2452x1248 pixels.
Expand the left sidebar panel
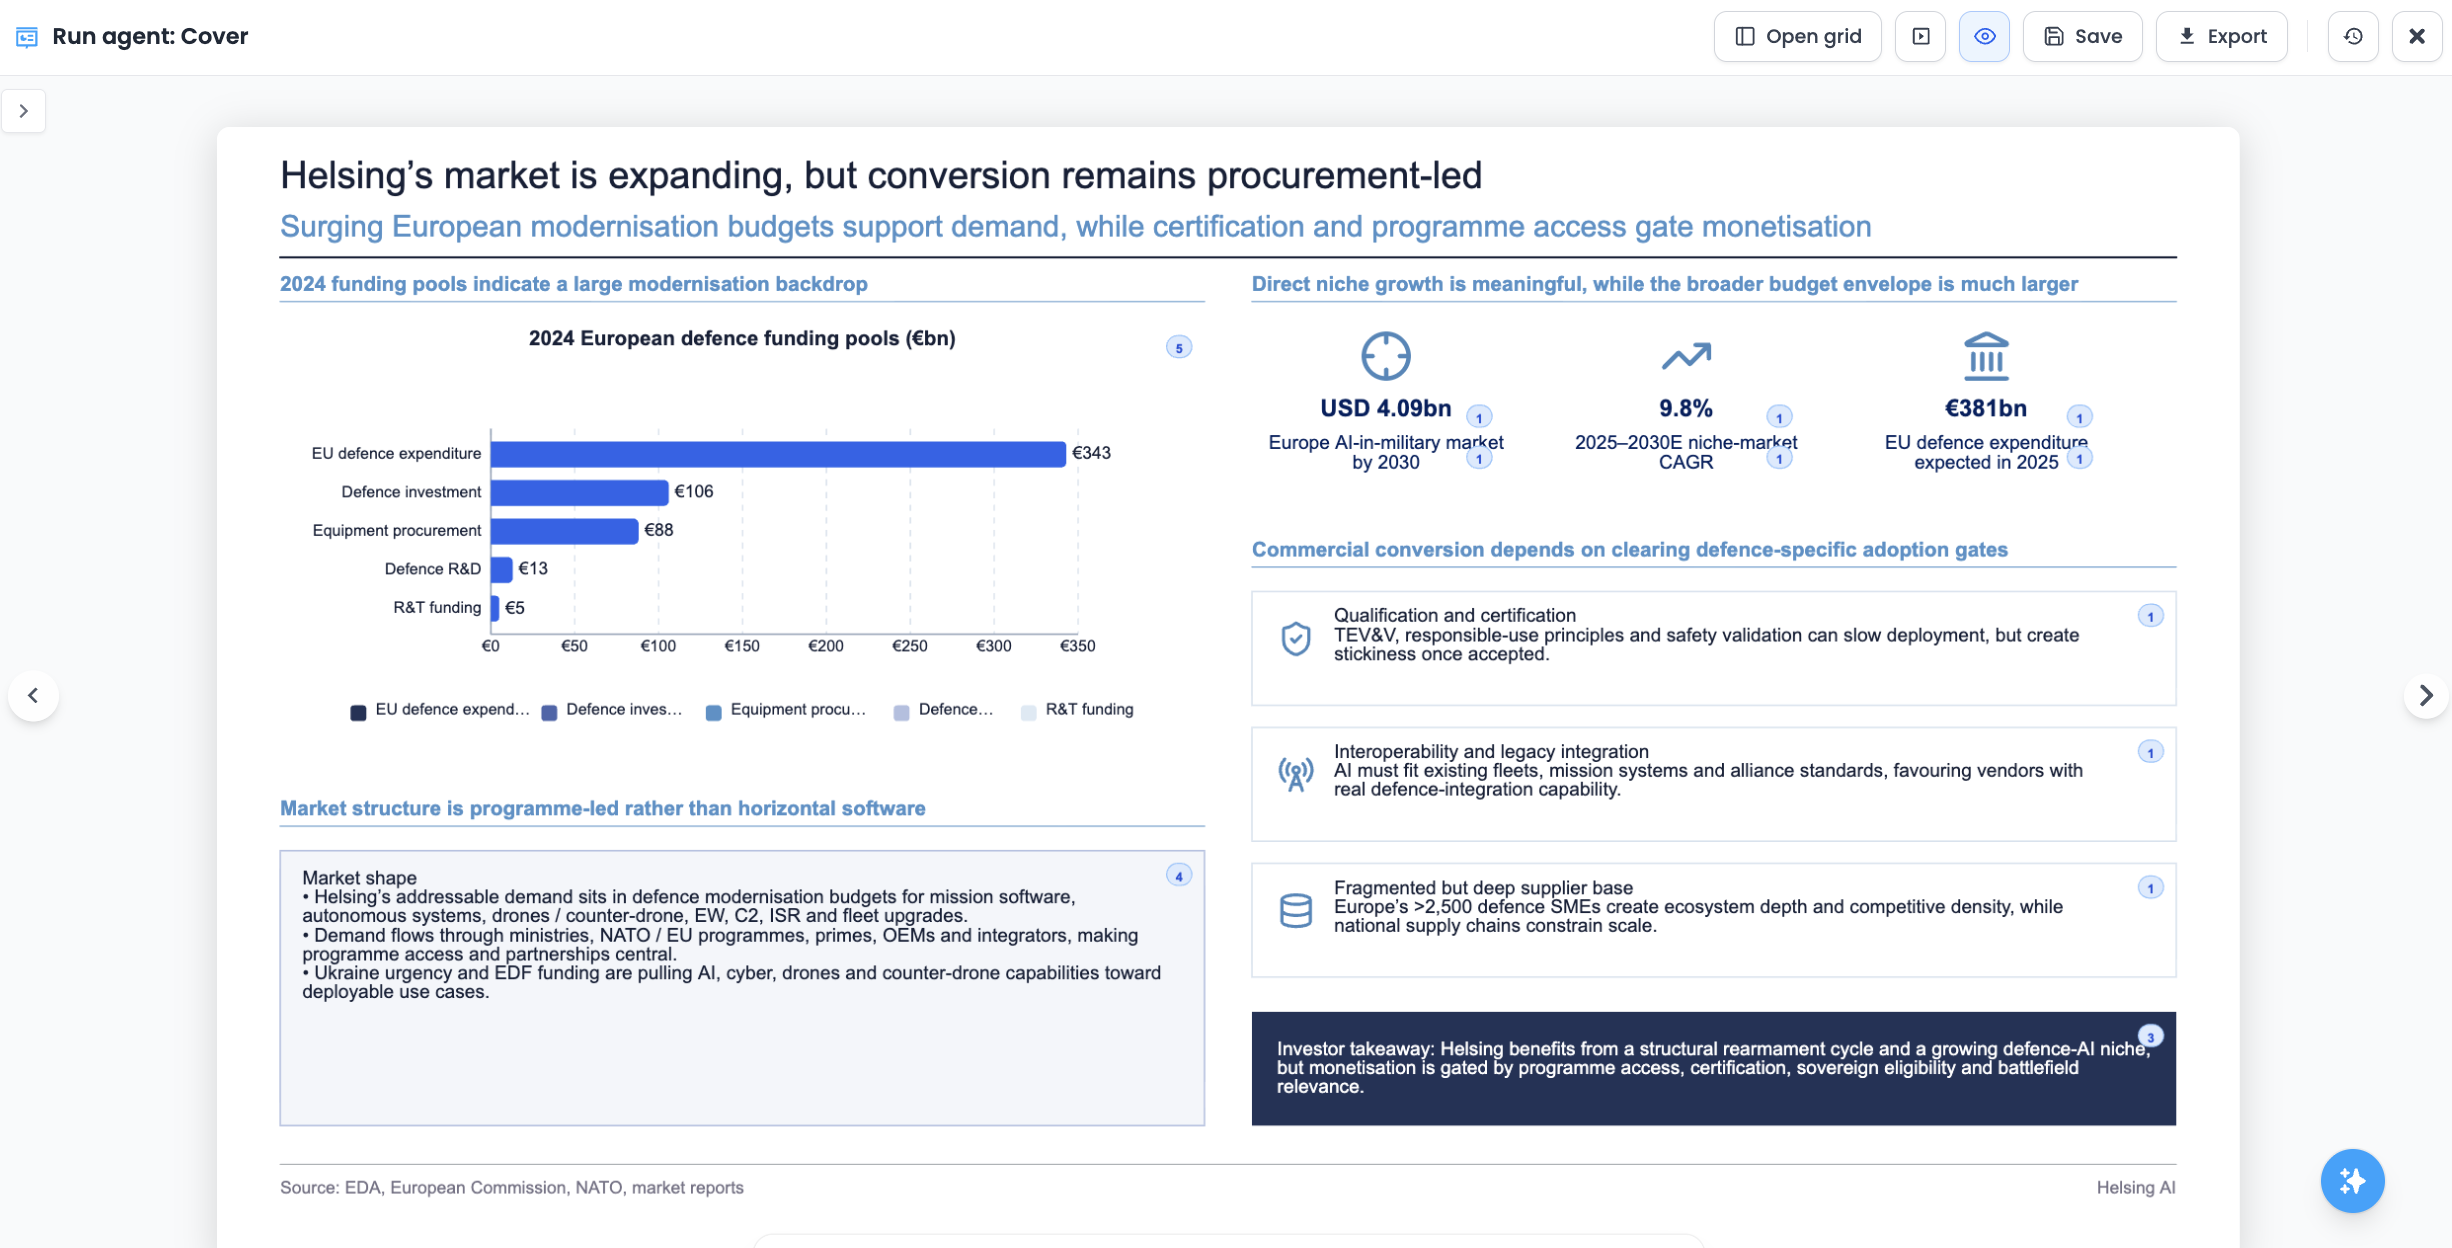24,111
